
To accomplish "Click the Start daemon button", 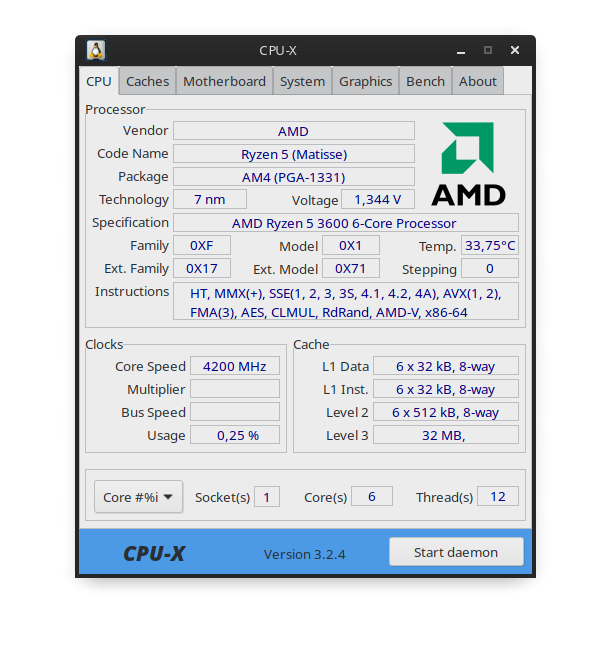I will pyautogui.click(x=456, y=552).
